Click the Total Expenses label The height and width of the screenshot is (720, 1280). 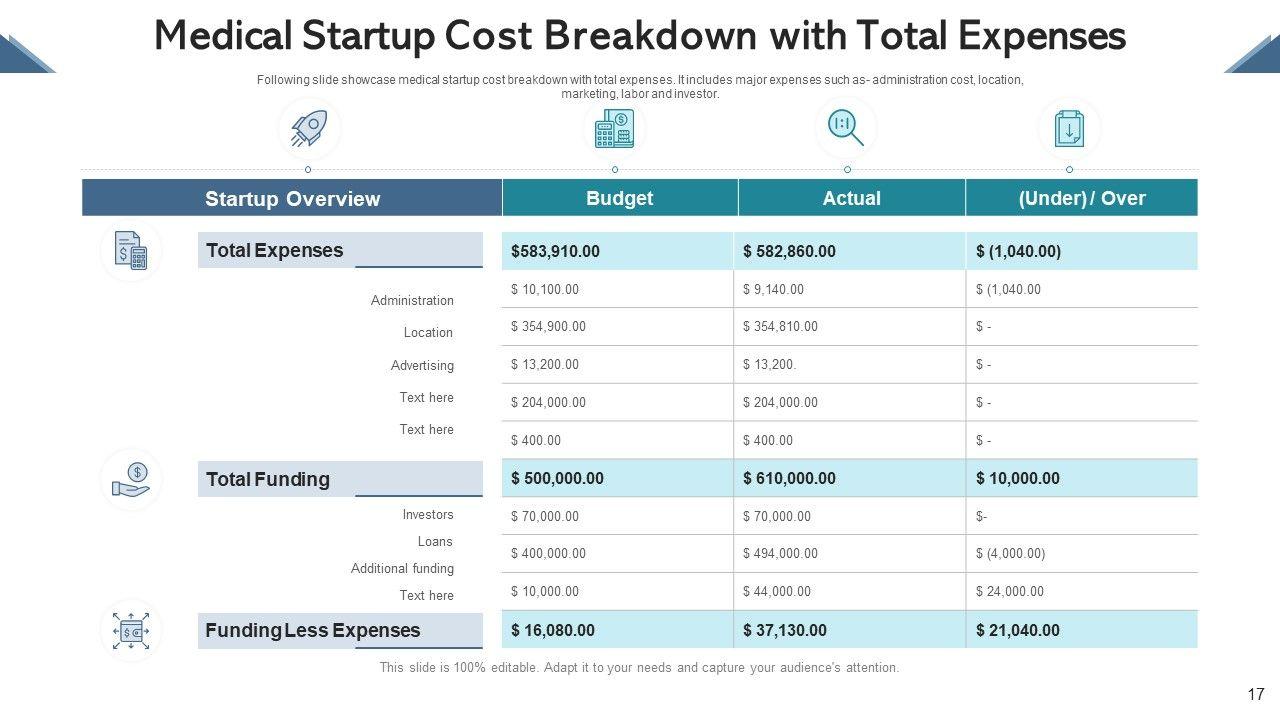275,251
